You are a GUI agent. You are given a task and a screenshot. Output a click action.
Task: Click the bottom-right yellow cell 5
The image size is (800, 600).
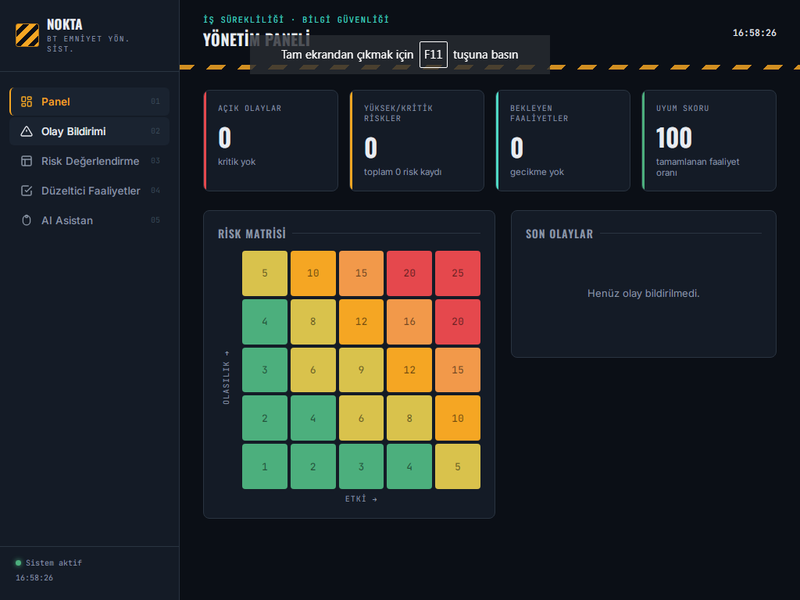point(458,466)
